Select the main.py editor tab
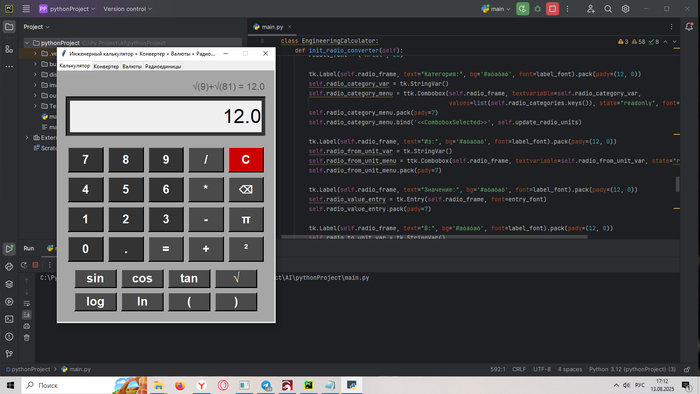 click(x=271, y=27)
